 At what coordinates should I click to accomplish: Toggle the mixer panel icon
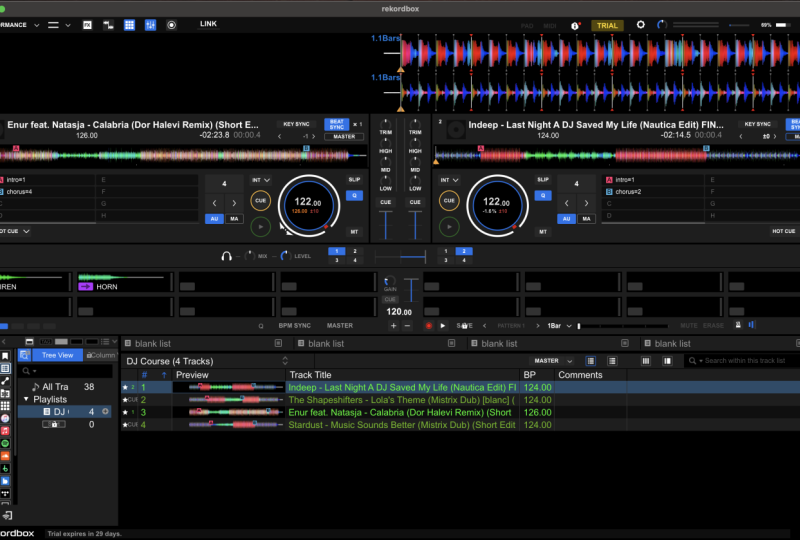[x=150, y=25]
